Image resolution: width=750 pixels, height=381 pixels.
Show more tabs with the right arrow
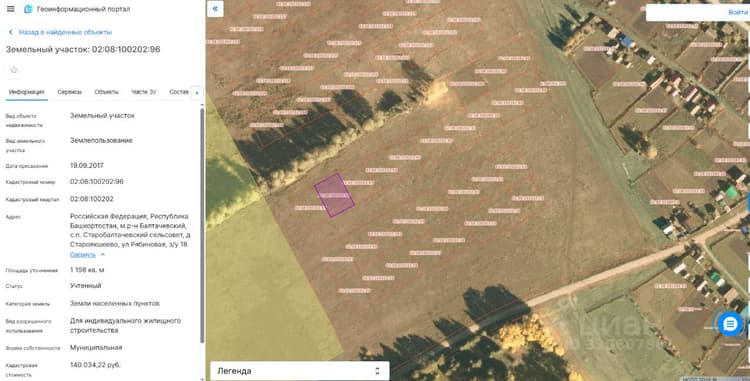tap(197, 93)
